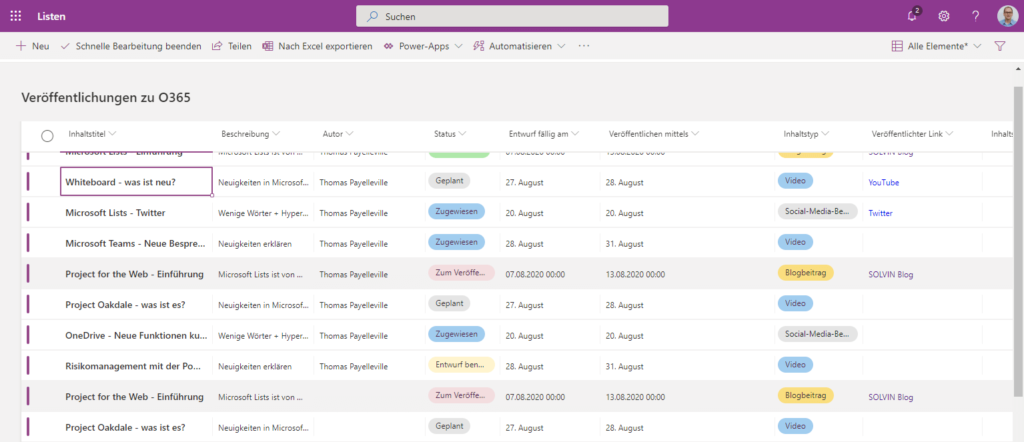The width and height of the screenshot is (1024, 442).
Task: Click Thomas Payelleville in Whiteboard row
Action: pyautogui.click(x=353, y=183)
